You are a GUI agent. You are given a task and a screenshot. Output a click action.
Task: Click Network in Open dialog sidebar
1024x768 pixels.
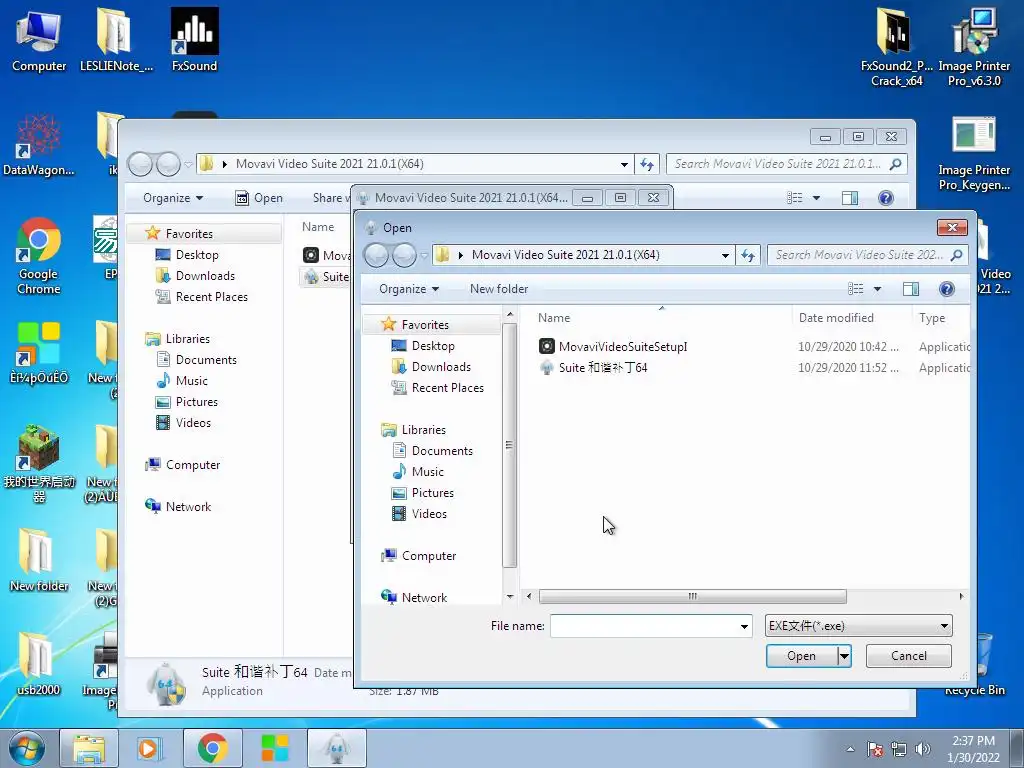(414, 598)
